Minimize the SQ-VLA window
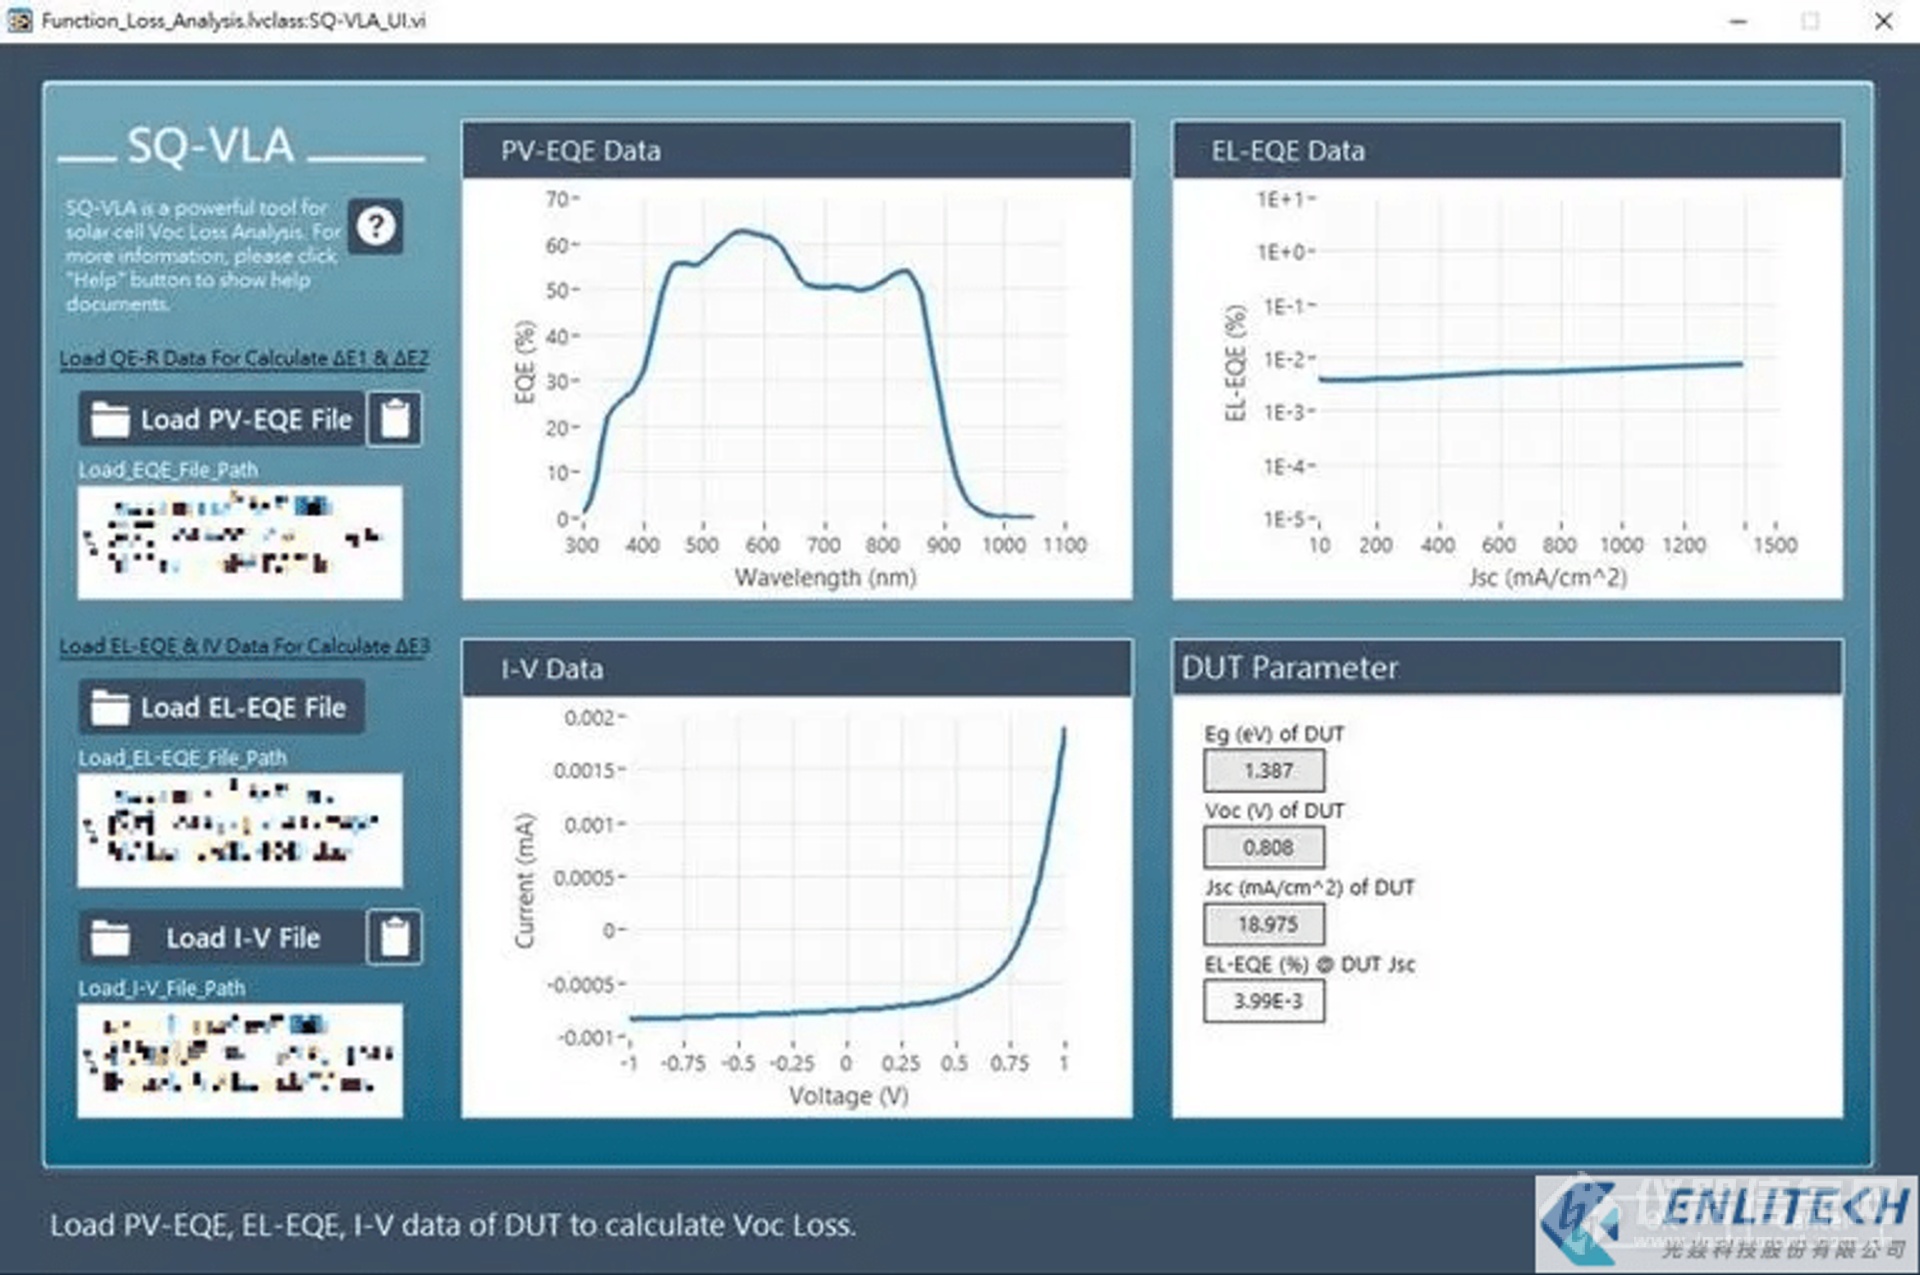Viewport: 1920px width, 1275px height. [x=1739, y=21]
